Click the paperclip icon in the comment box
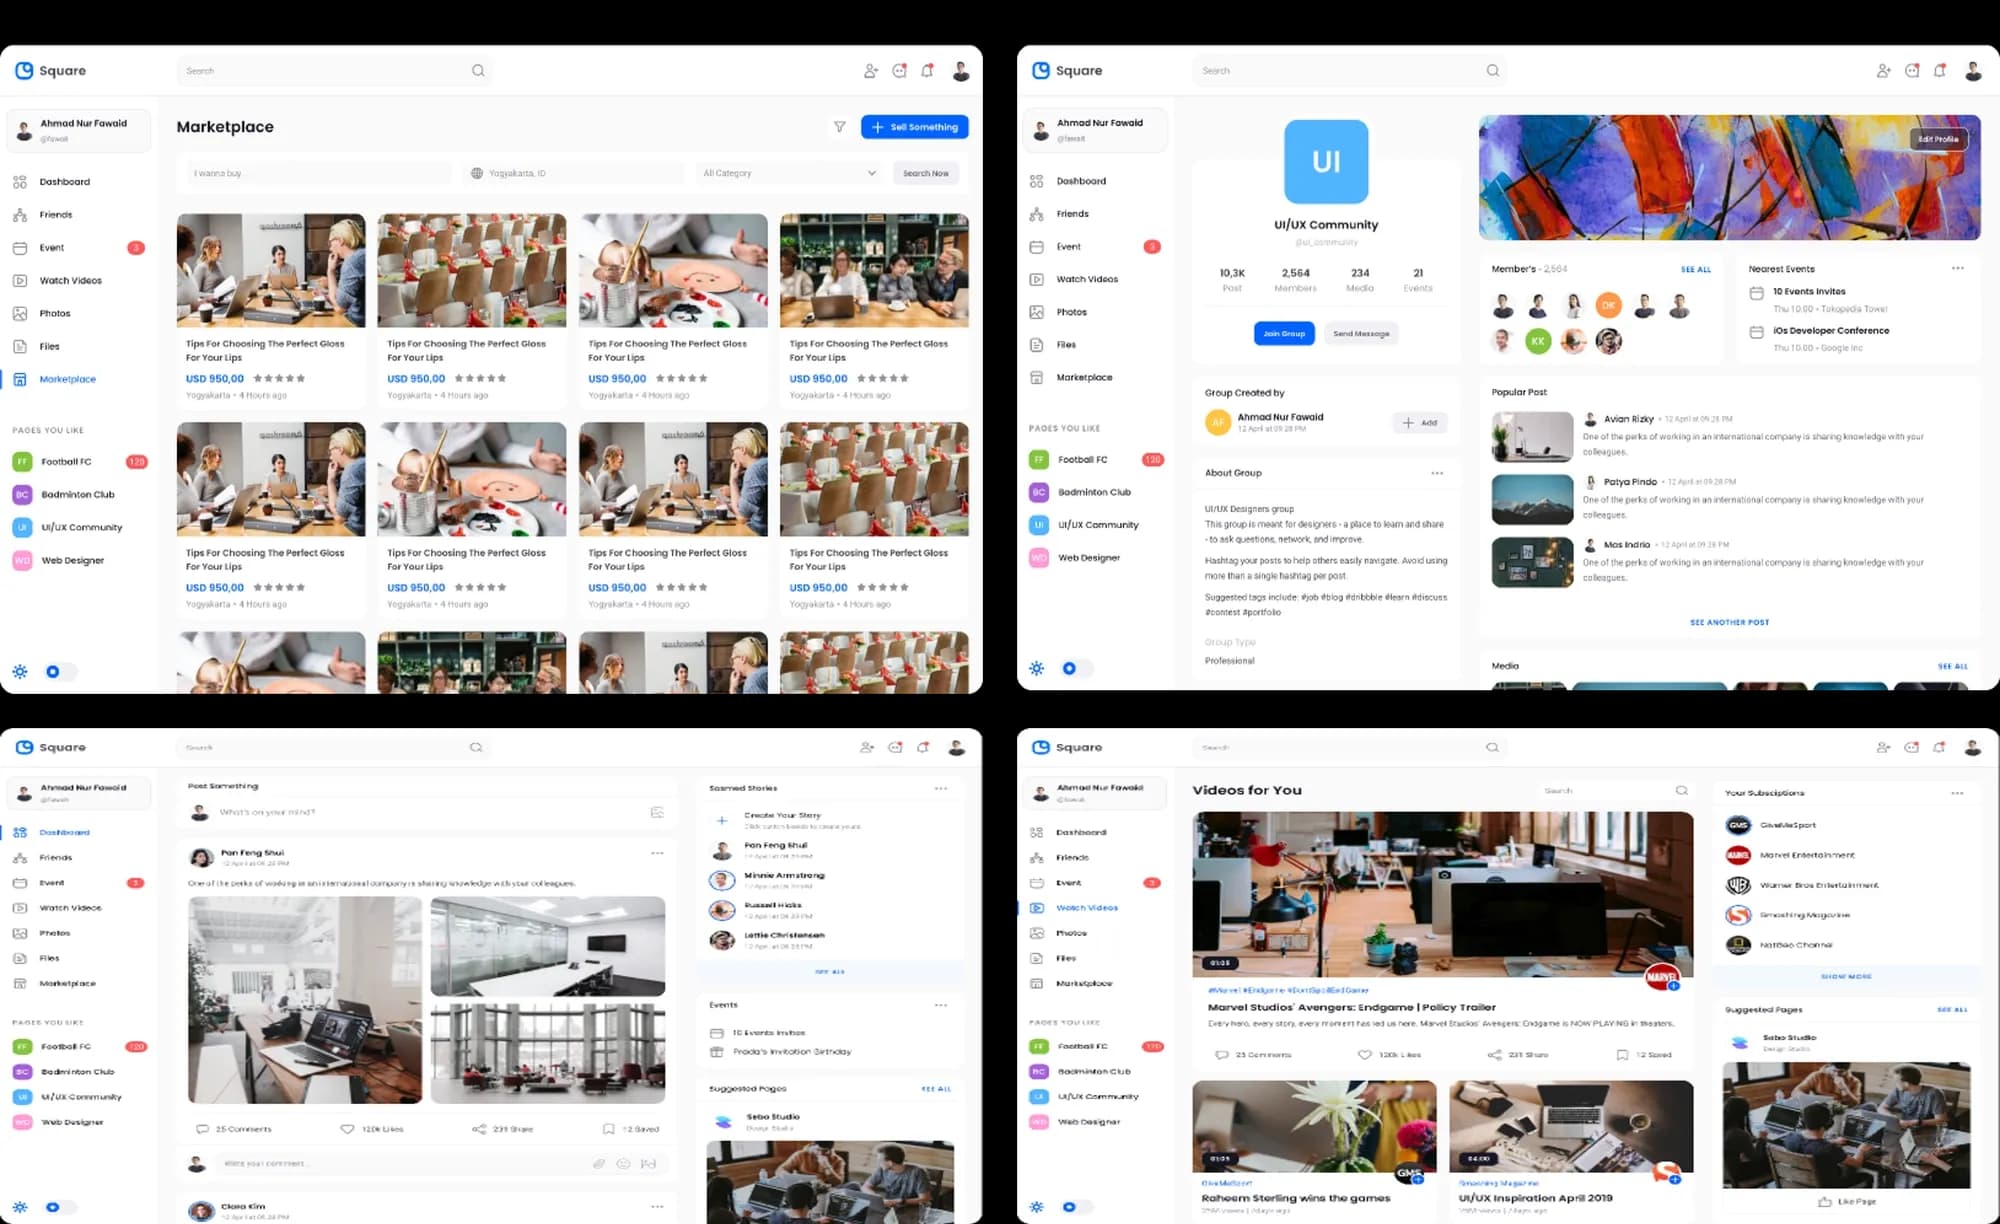This screenshot has height=1224, width=2000. pos(598,1163)
